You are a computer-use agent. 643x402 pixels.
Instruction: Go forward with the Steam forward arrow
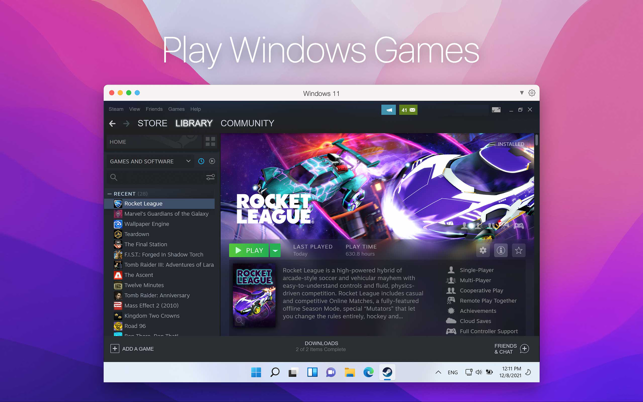click(x=126, y=123)
